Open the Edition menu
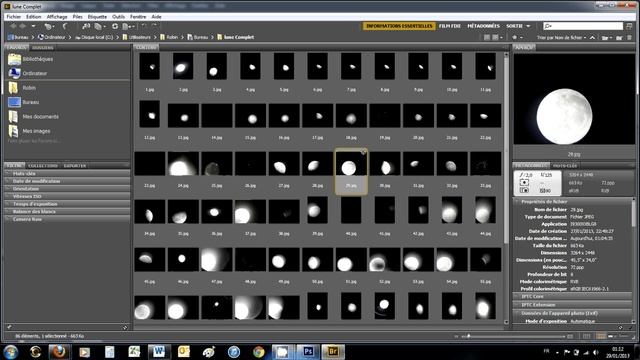The height and width of the screenshot is (360, 640). point(33,17)
